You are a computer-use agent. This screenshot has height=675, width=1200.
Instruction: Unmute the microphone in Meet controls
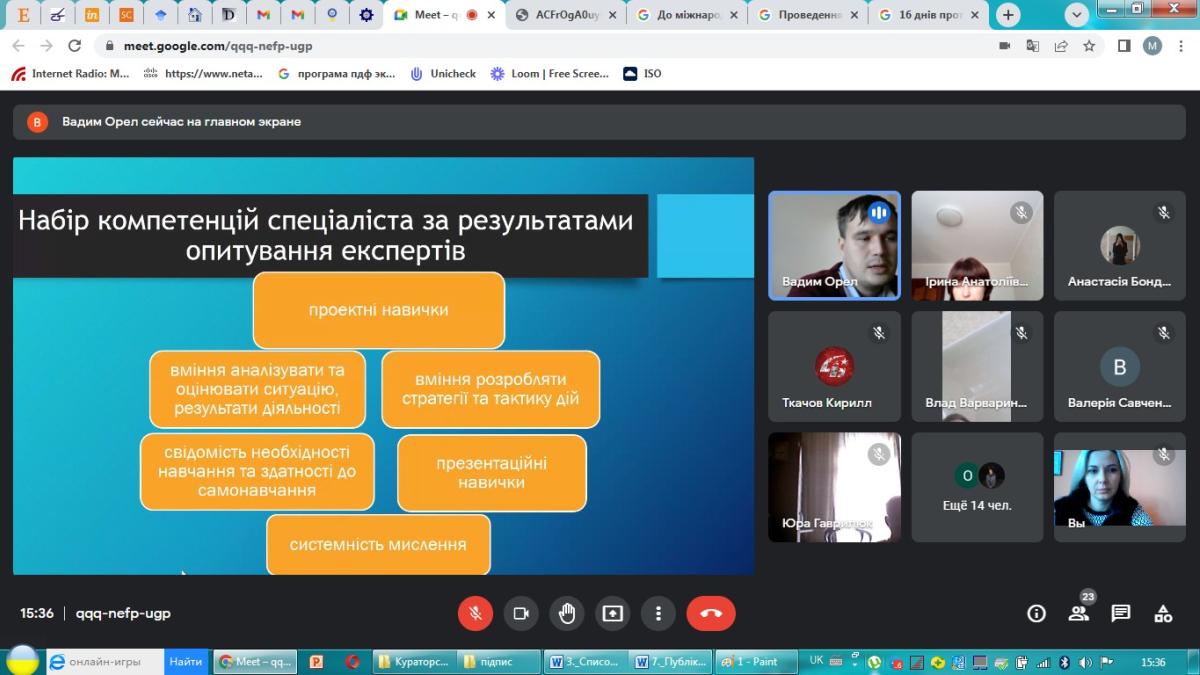(475, 613)
